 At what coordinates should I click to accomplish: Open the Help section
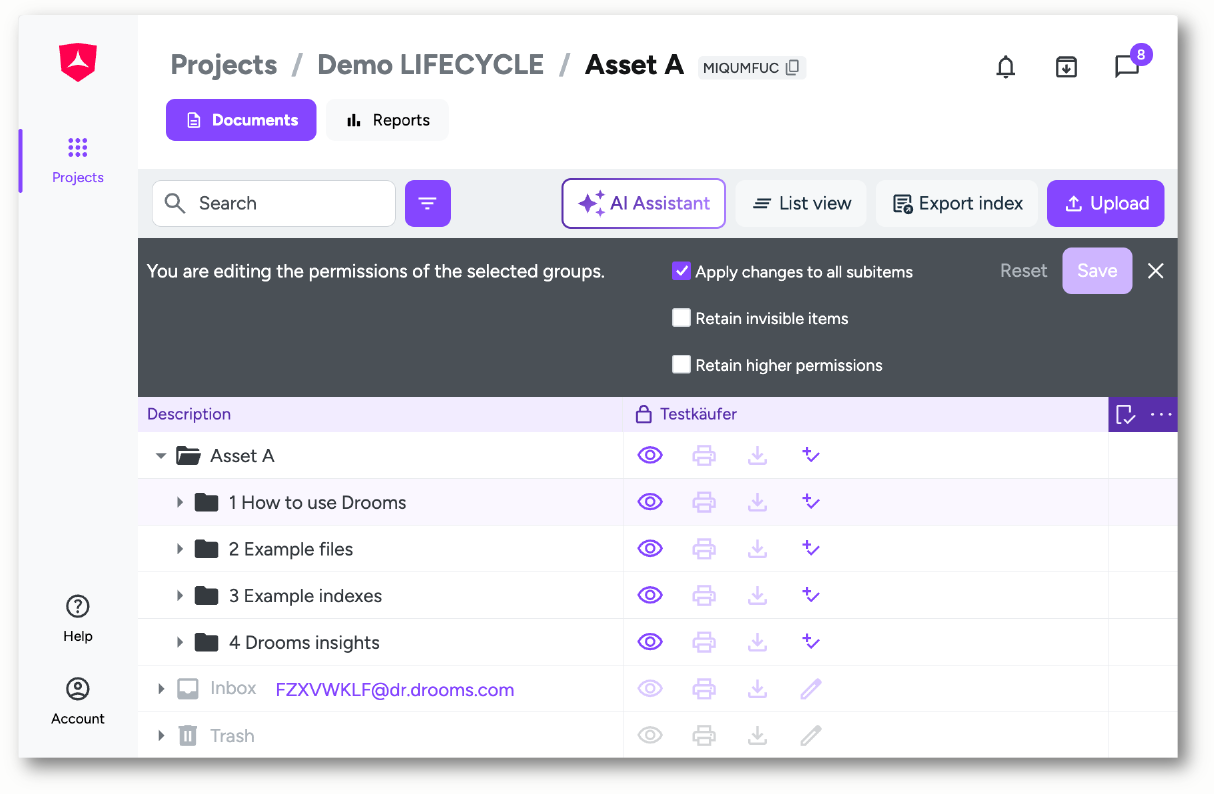coord(77,618)
